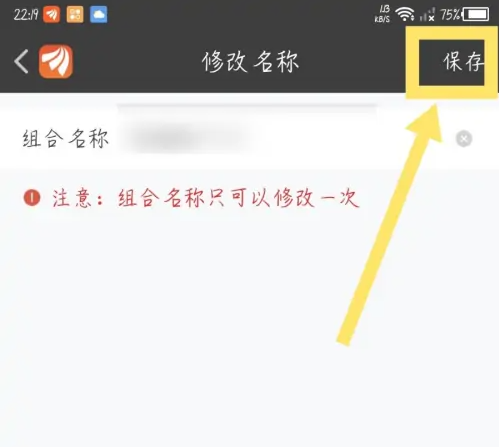499x447 pixels.
Task: Click the cellular signal icon
Action: pyautogui.click(x=427, y=15)
